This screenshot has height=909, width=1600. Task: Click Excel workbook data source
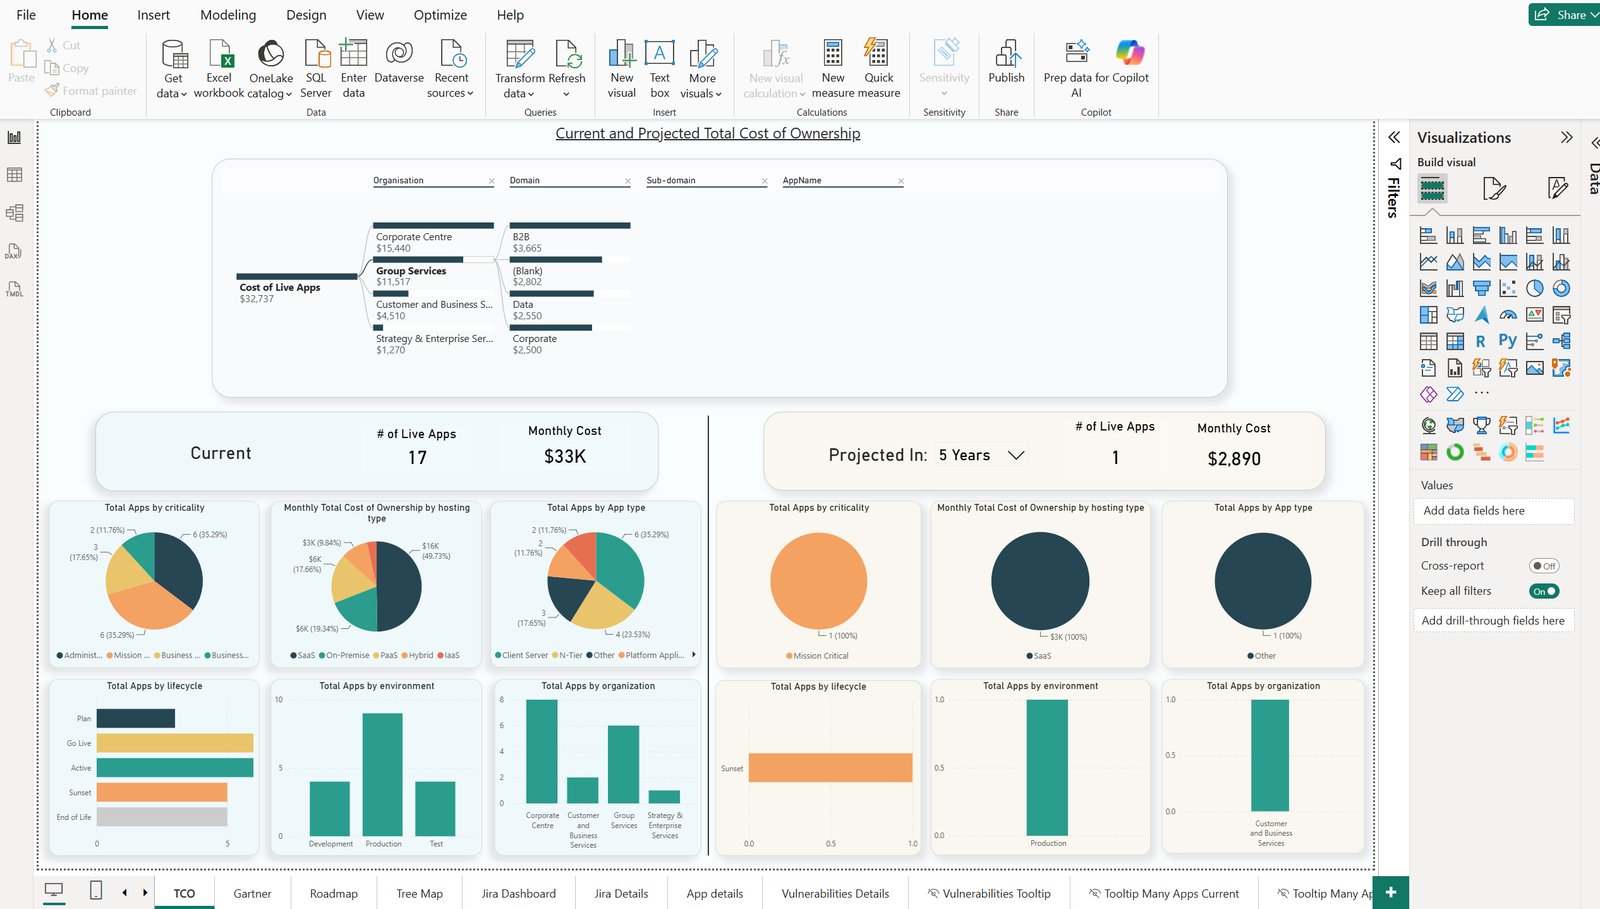(x=219, y=69)
